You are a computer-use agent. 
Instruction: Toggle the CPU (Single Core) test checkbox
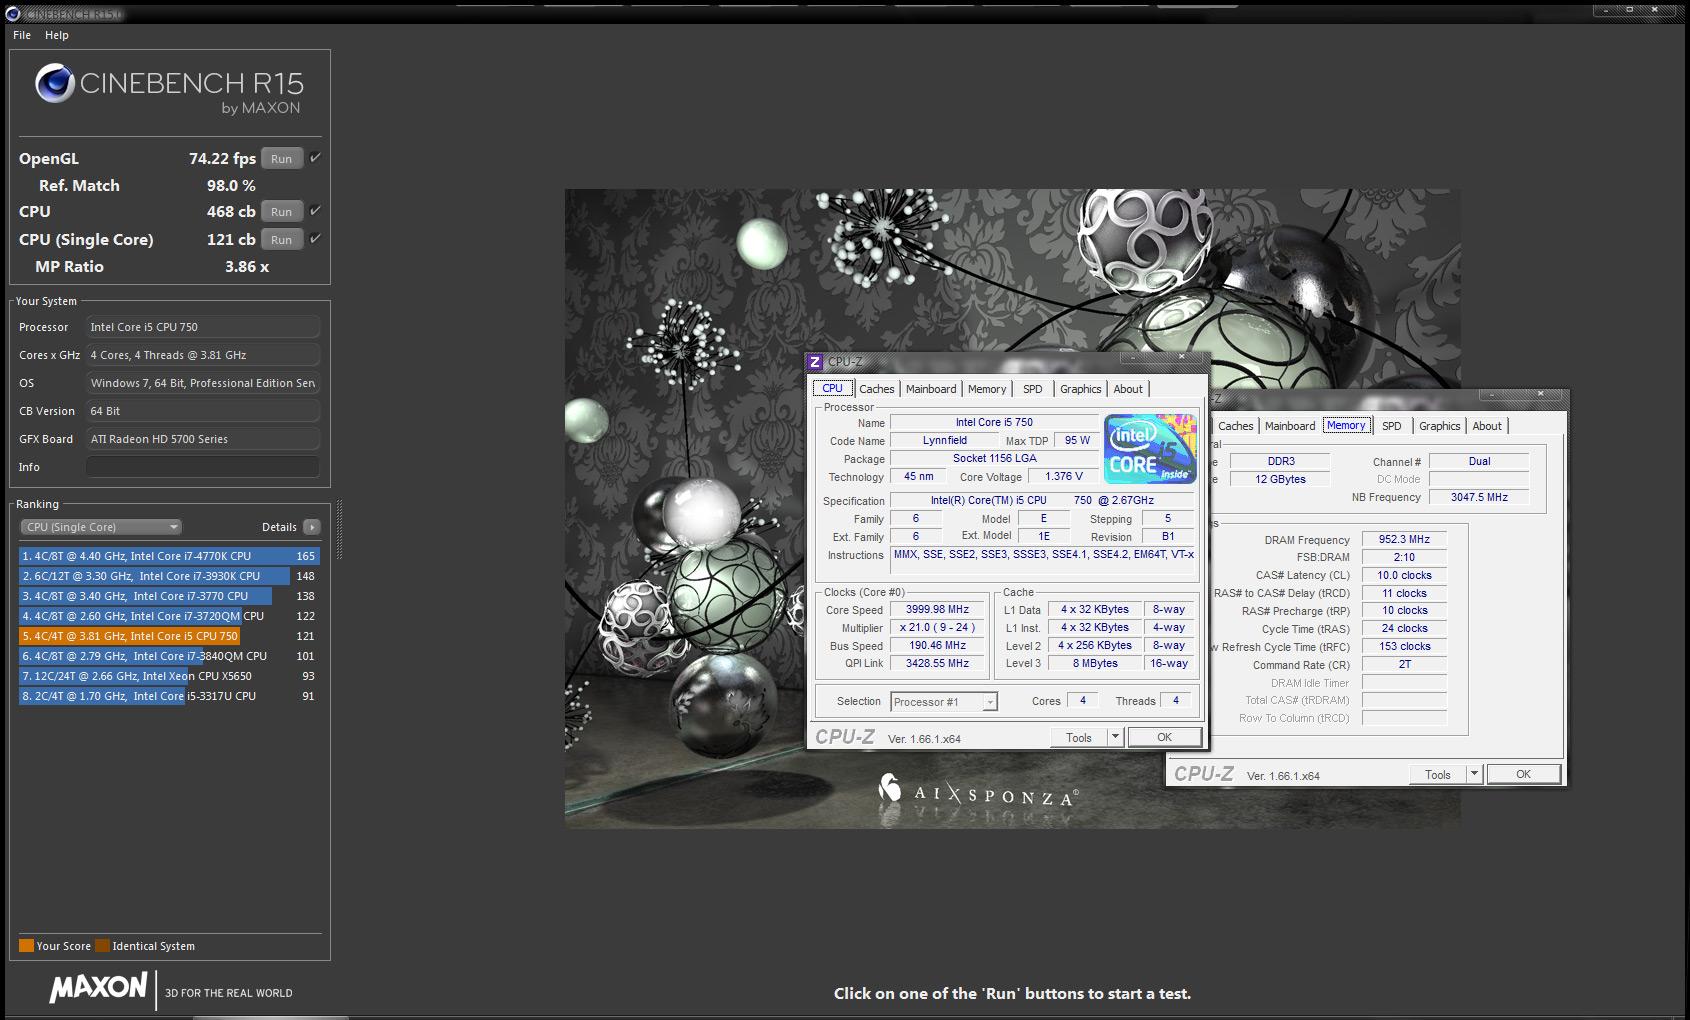(315, 238)
